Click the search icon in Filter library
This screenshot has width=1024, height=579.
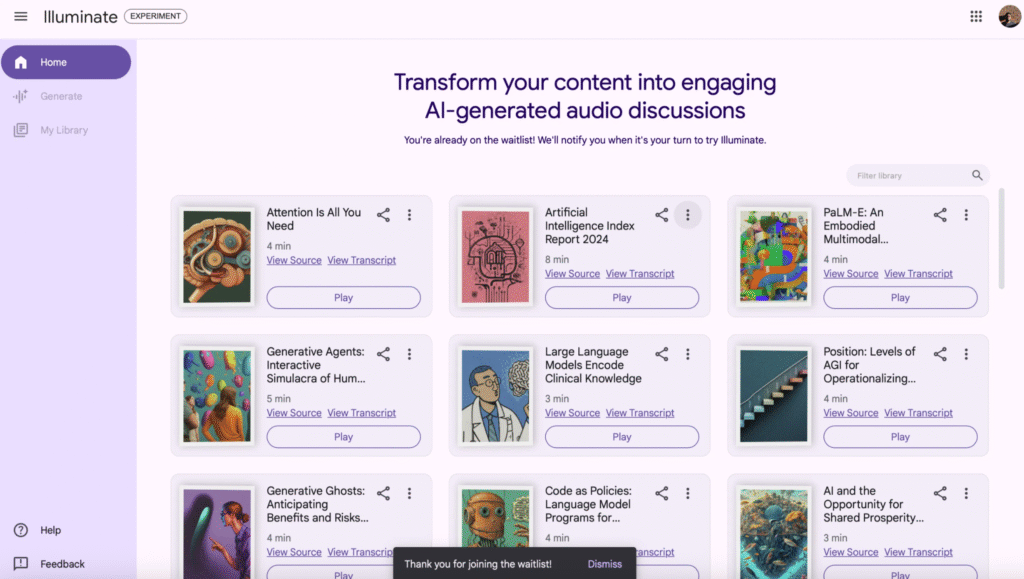[977, 175]
